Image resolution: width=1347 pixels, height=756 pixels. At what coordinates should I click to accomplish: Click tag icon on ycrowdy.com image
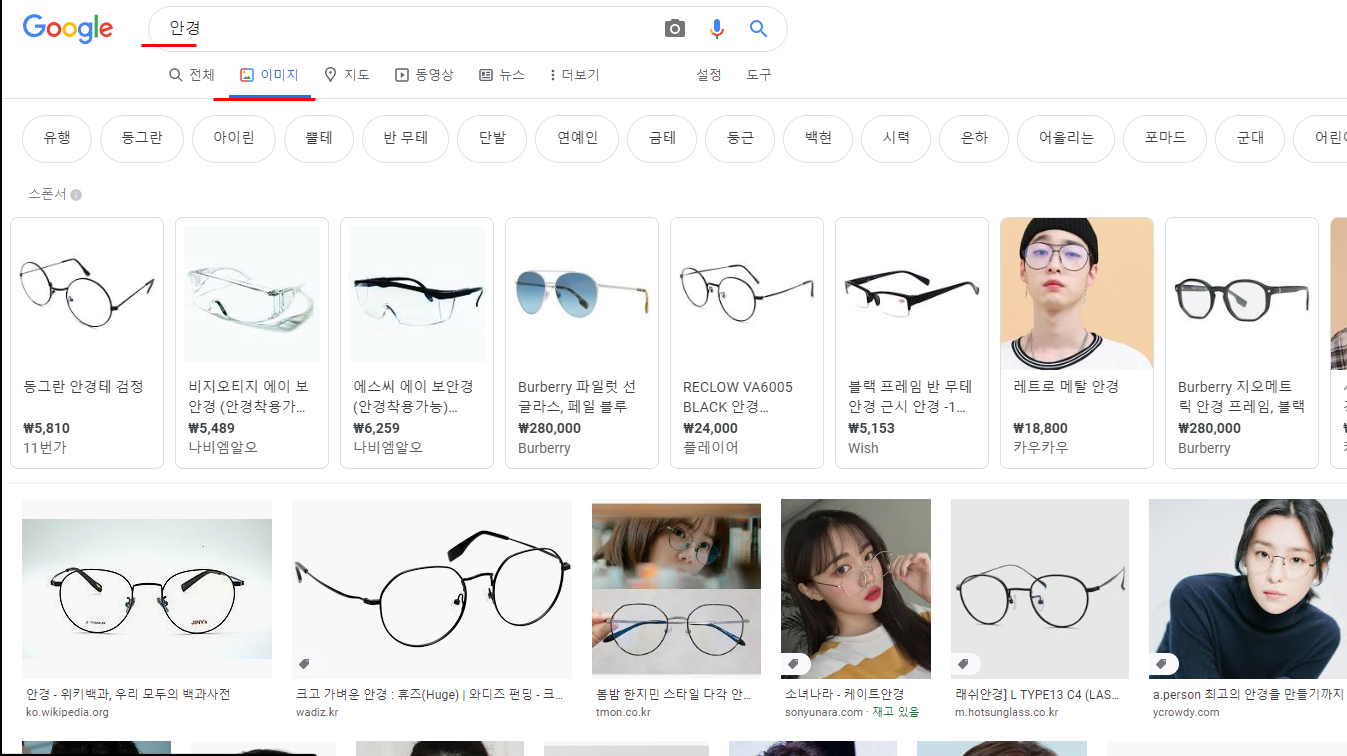pyautogui.click(x=1161, y=664)
